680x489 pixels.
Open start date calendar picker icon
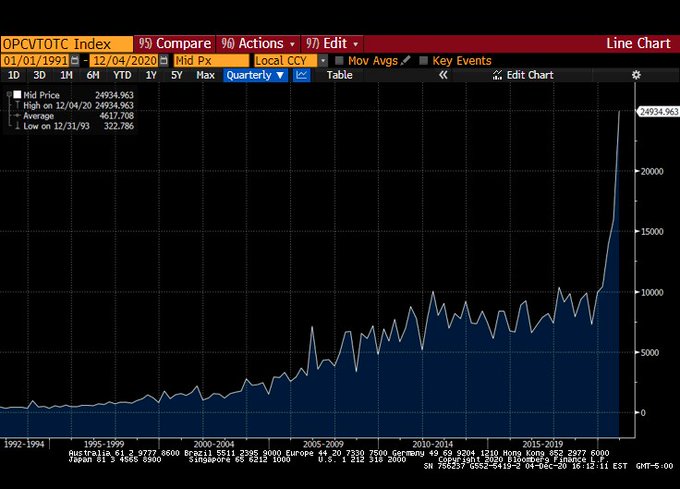pos(75,60)
